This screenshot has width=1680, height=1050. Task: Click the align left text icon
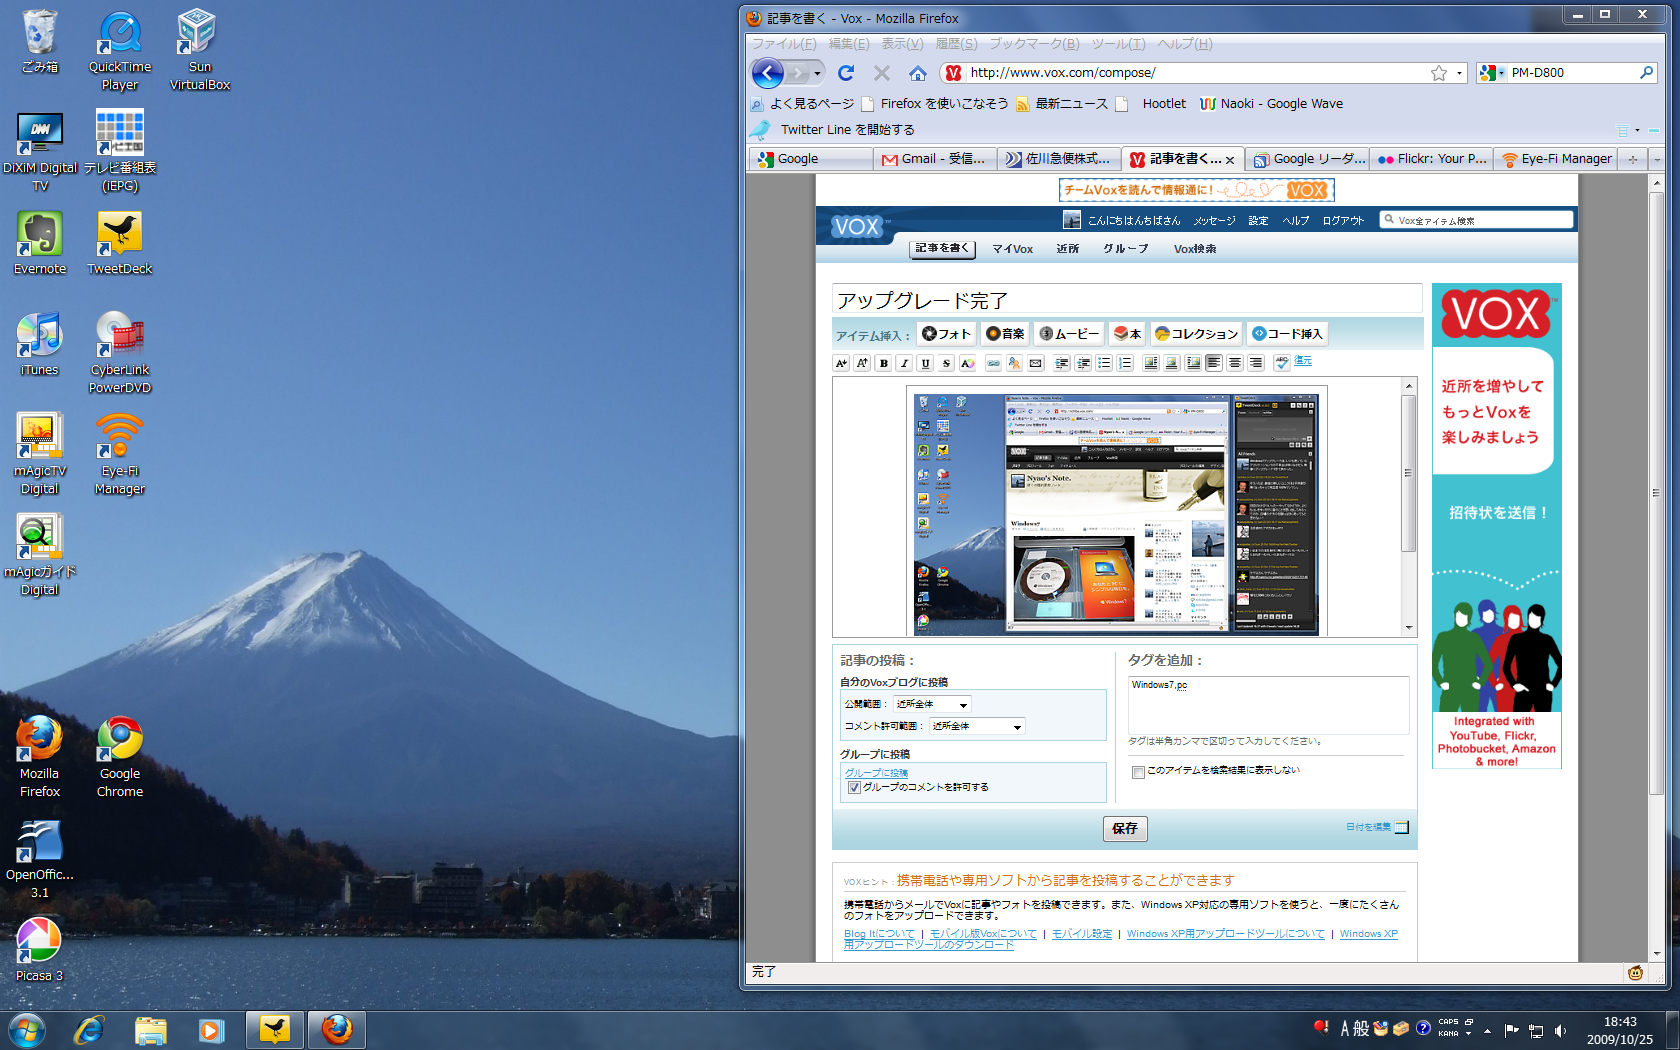pos(1214,363)
